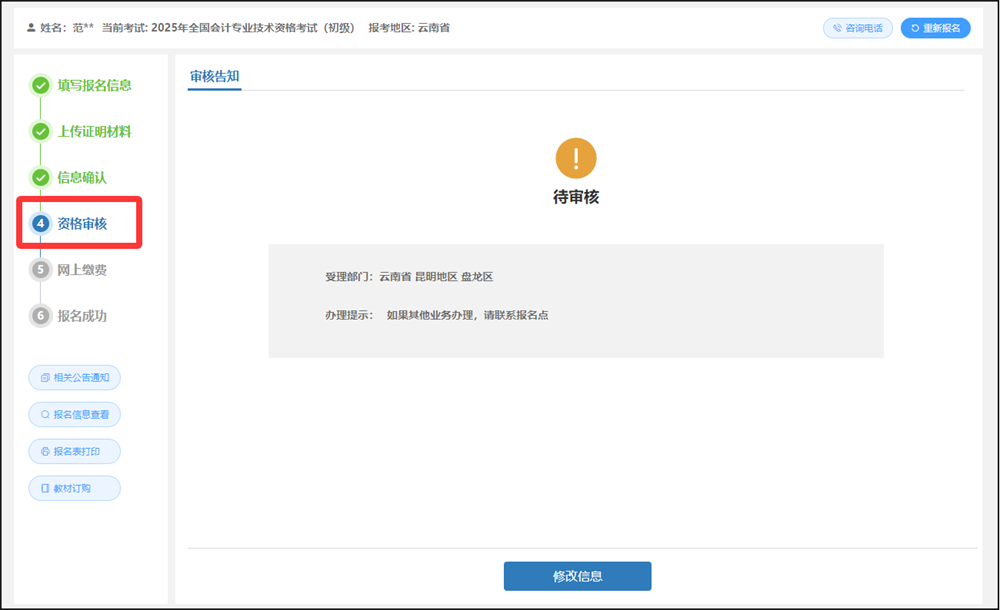Click the 重新报名 button
The height and width of the screenshot is (610, 1000).
coord(936,28)
